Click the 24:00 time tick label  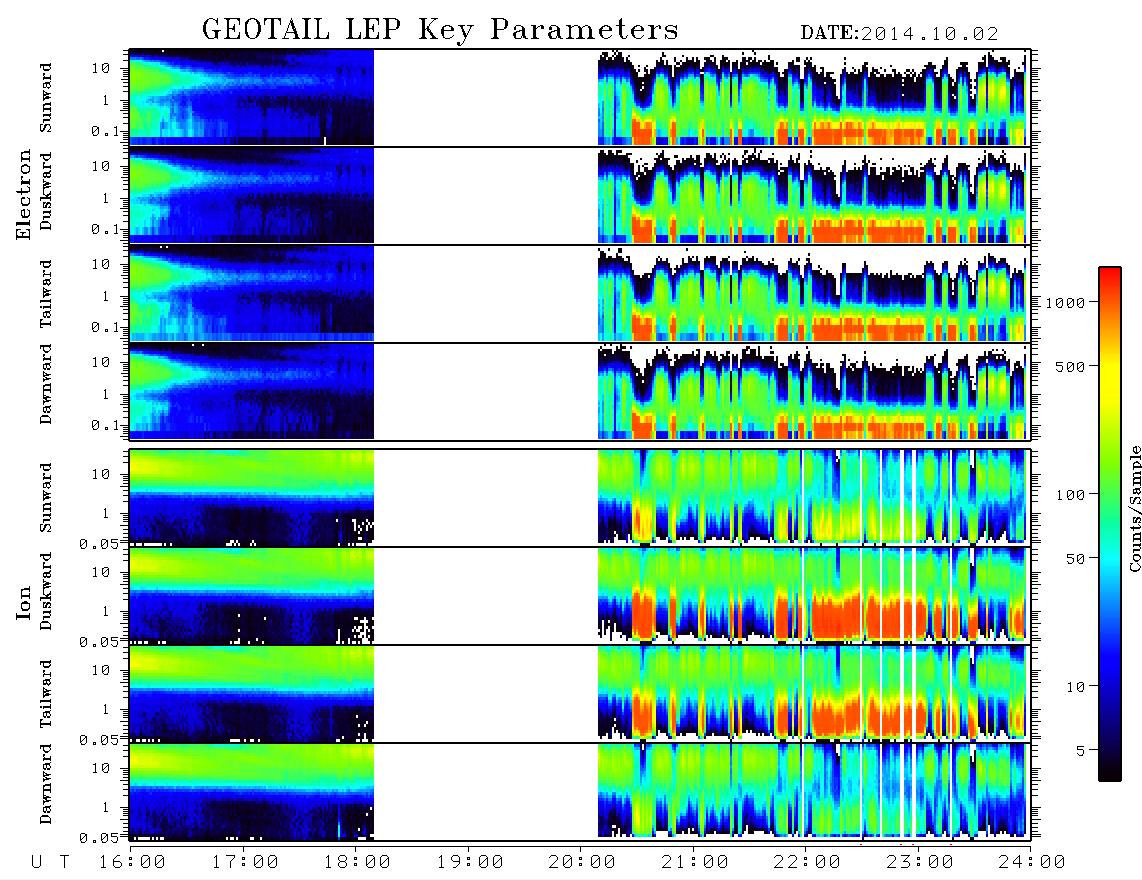(1032, 862)
